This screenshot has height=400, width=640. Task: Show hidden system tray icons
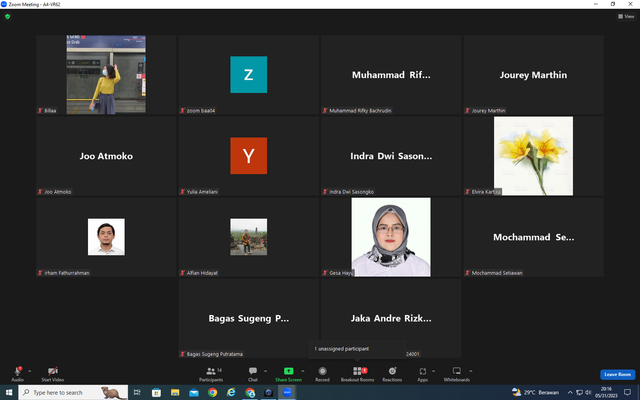(x=570, y=392)
